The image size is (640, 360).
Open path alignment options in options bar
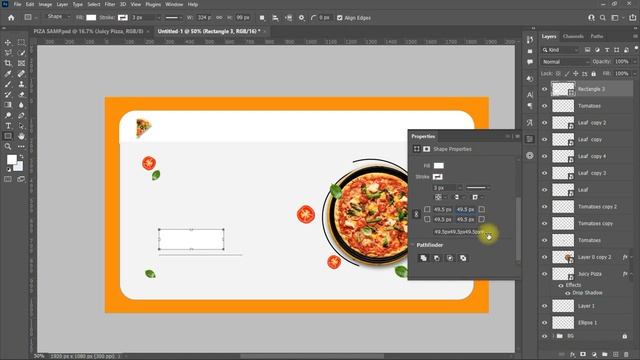click(276, 18)
